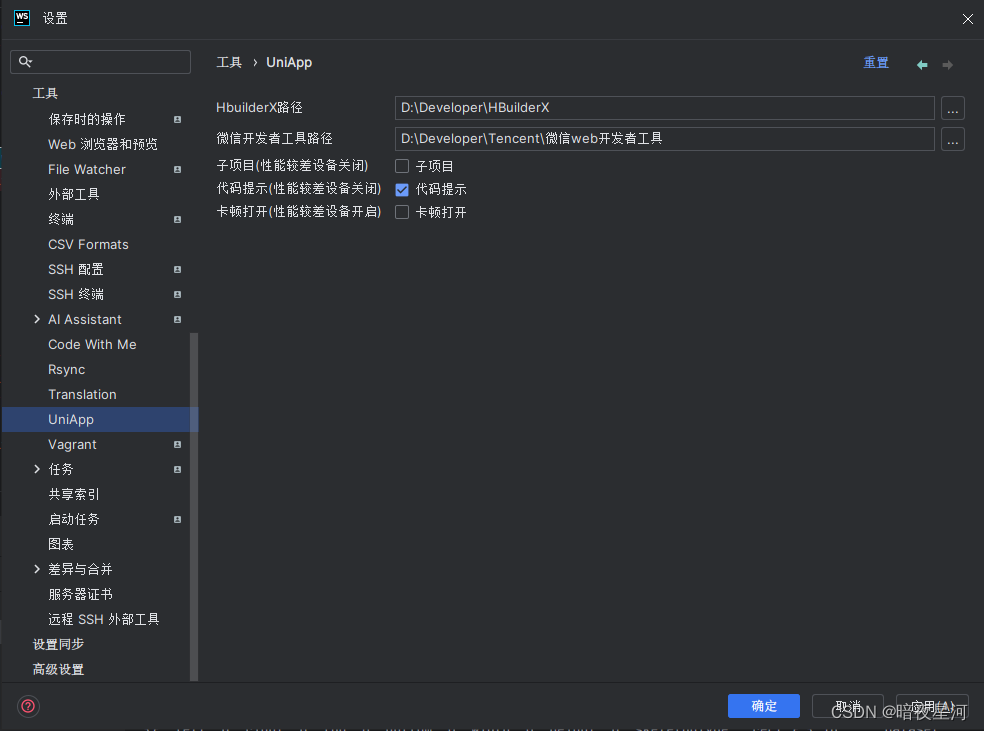
Task: Click the forward navigation arrow
Action: (x=947, y=63)
